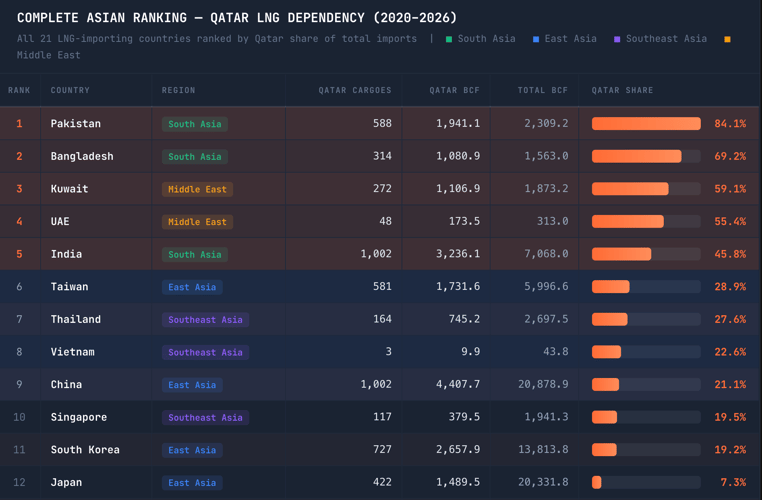Click Japan's Qatar share progress bar
The width and height of the screenshot is (762, 500).
pos(646,482)
